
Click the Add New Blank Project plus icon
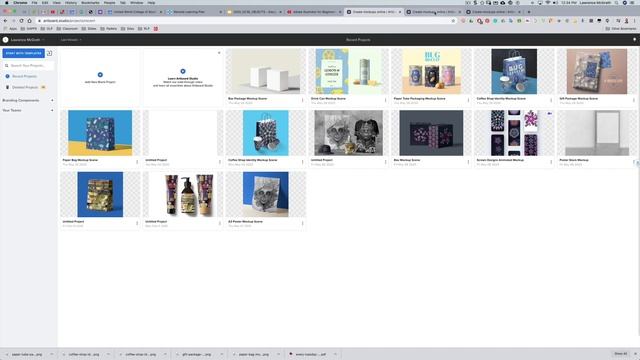[100, 75]
